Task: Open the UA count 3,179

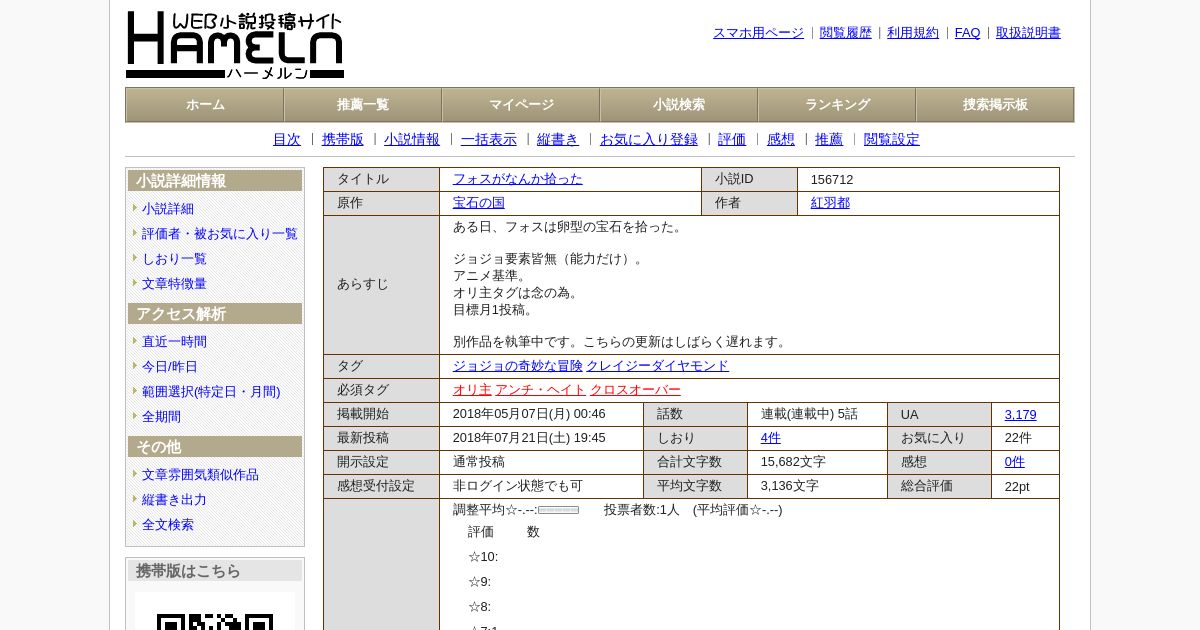Action: coord(1020,415)
